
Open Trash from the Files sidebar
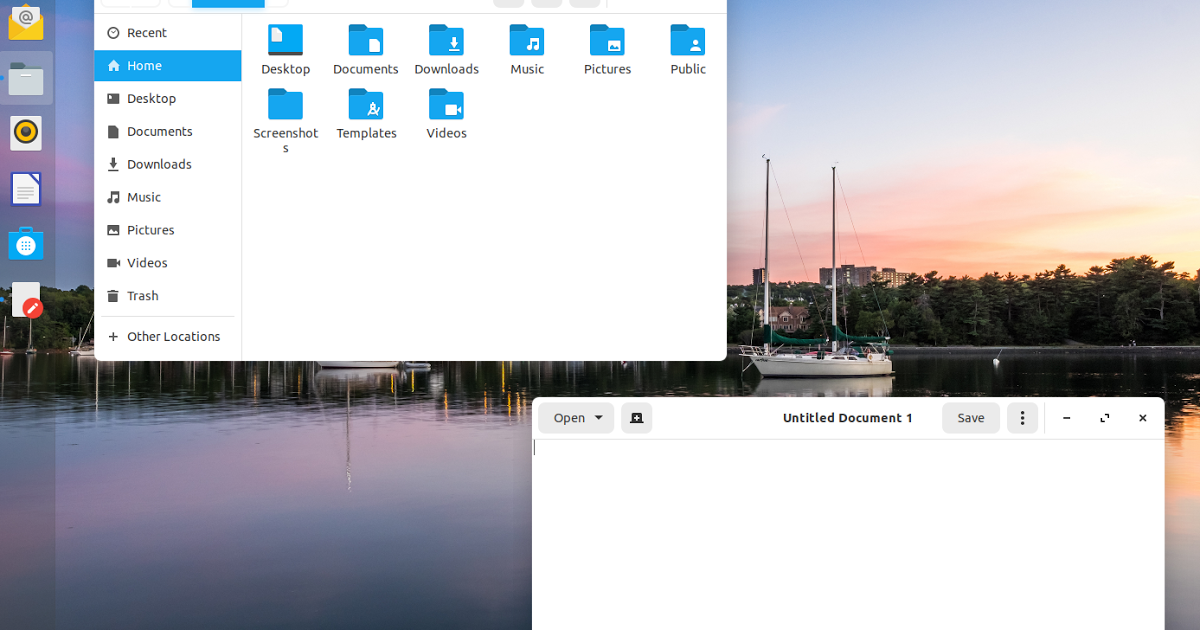point(143,295)
